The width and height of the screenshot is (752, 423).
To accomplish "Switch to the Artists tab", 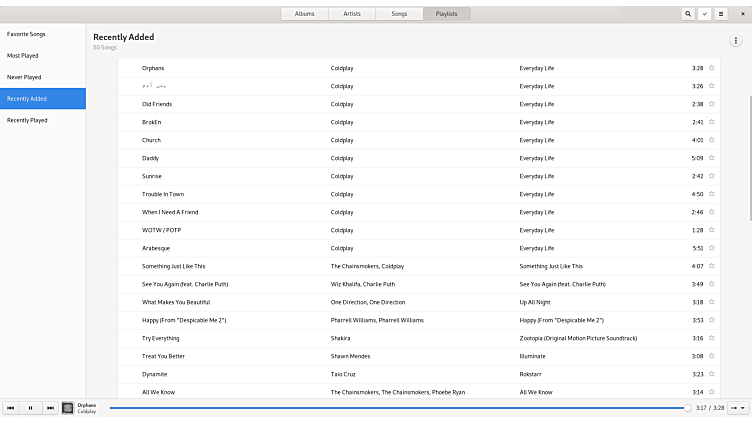I will (x=351, y=14).
